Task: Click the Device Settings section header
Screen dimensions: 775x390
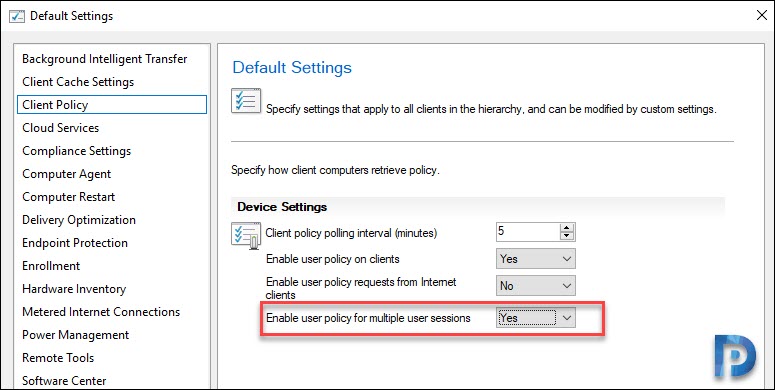Action: (x=282, y=207)
